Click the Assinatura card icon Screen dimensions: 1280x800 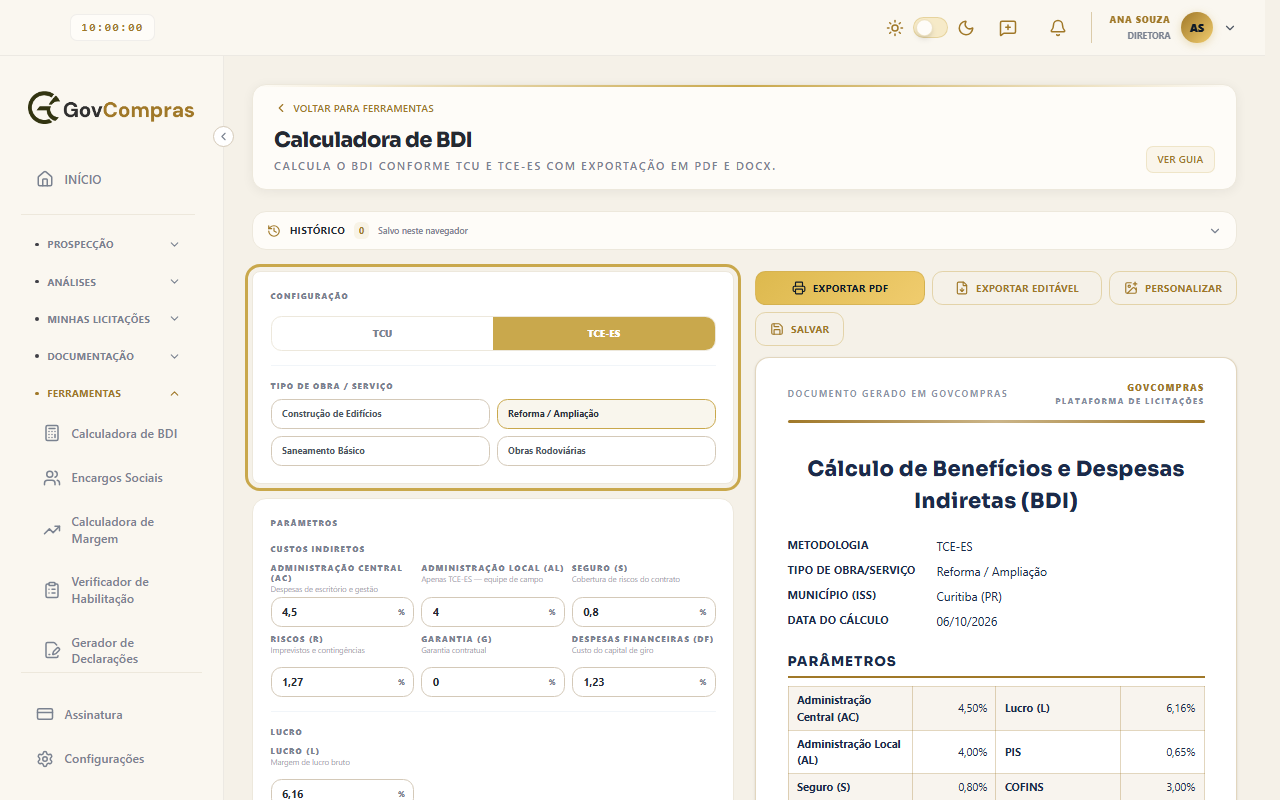coord(45,715)
